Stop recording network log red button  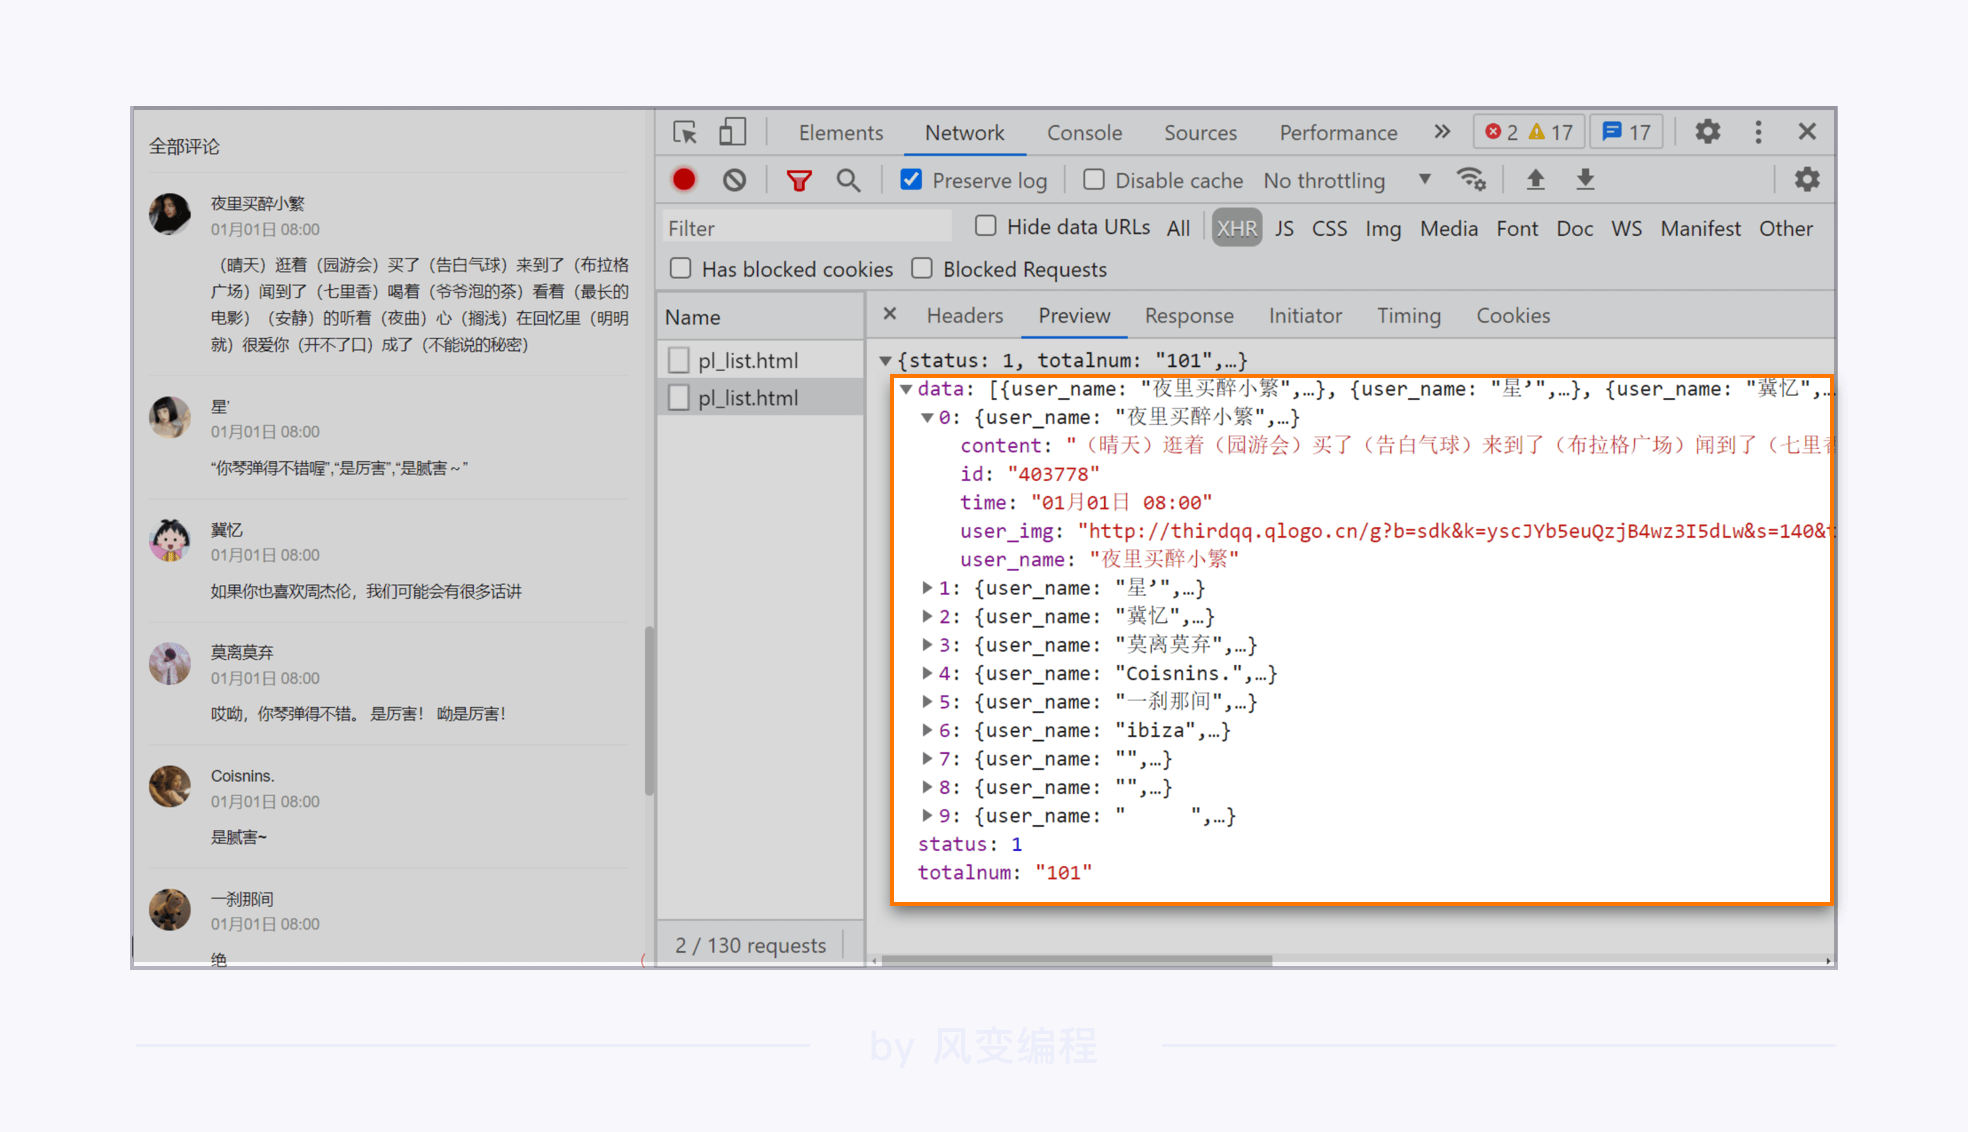click(x=684, y=180)
